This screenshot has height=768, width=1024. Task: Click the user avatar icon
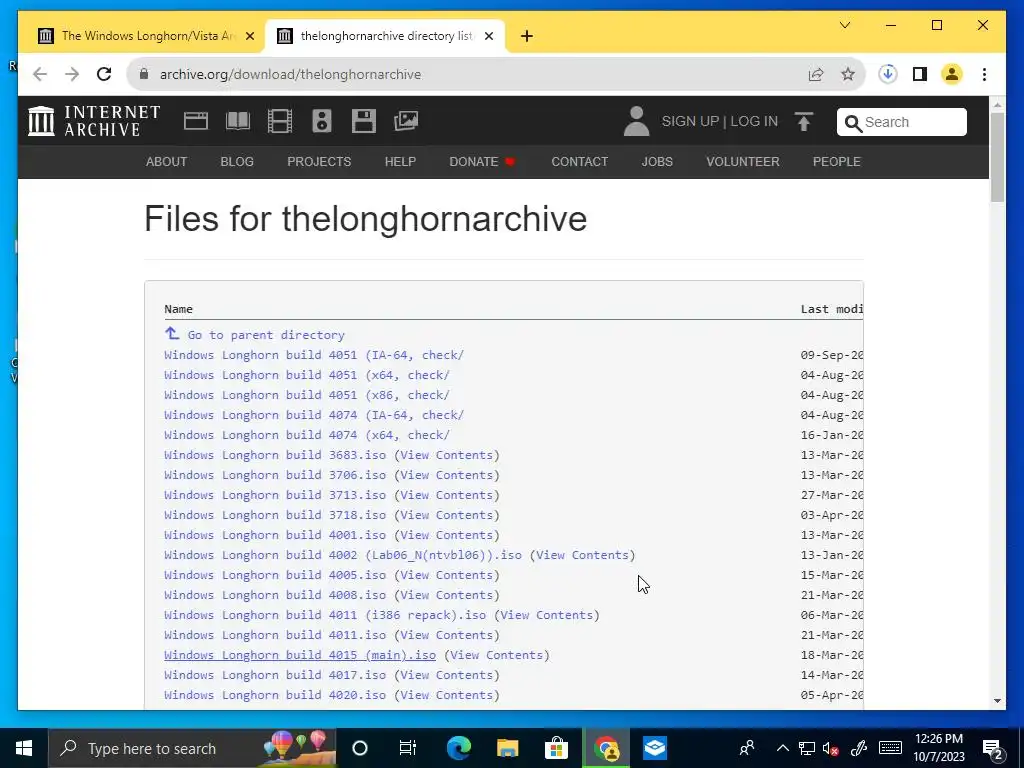click(x=636, y=121)
